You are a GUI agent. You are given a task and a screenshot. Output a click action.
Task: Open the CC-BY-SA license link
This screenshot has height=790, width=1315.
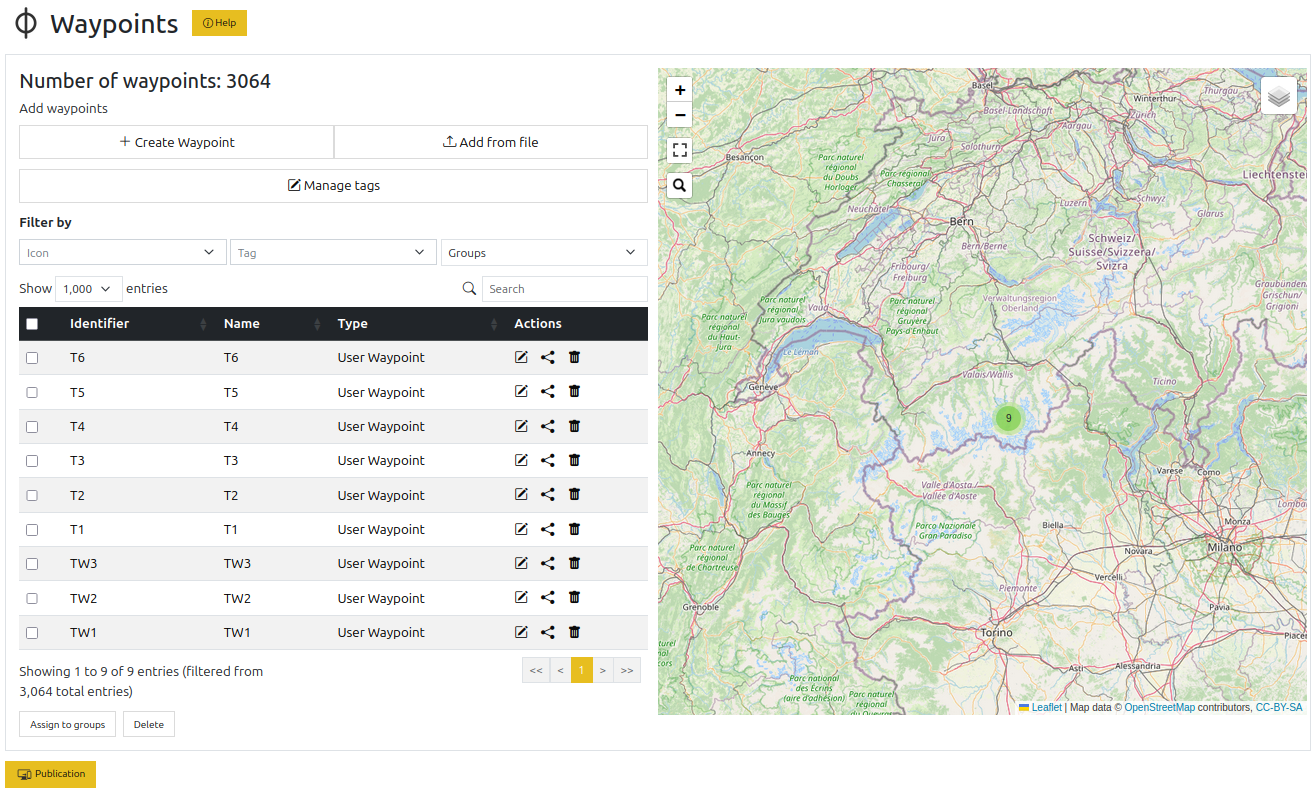click(x=1279, y=707)
